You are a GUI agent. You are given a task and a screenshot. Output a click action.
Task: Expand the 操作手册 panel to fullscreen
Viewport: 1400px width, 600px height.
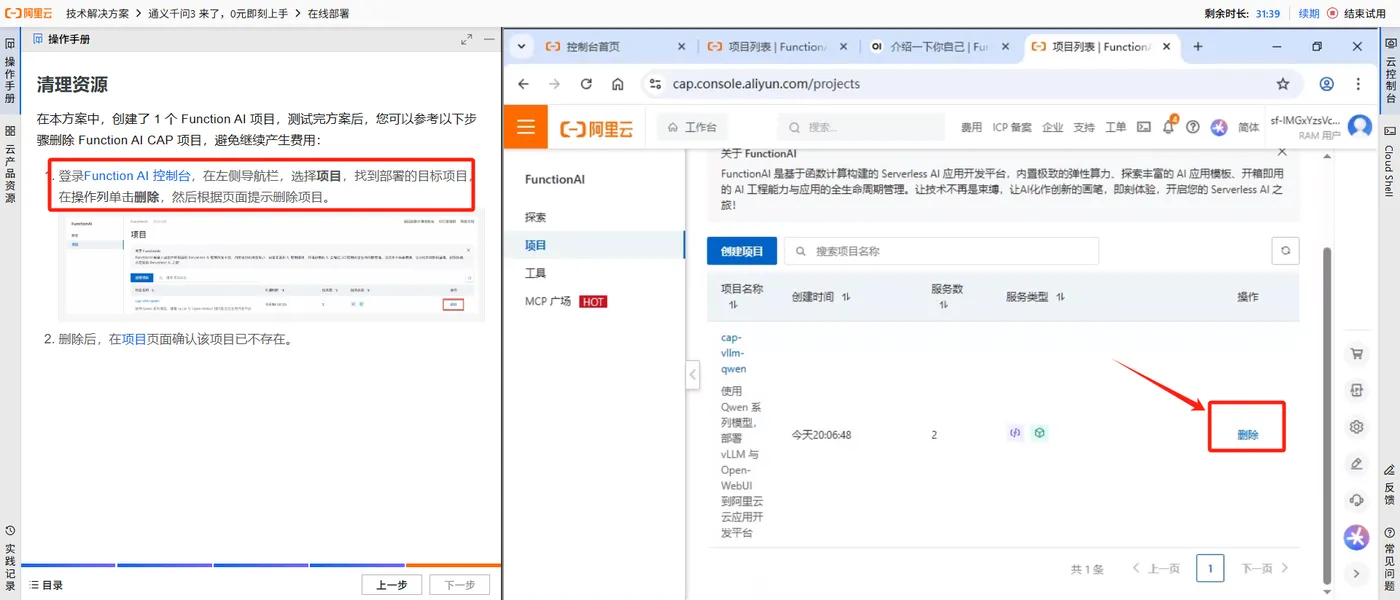(x=467, y=39)
